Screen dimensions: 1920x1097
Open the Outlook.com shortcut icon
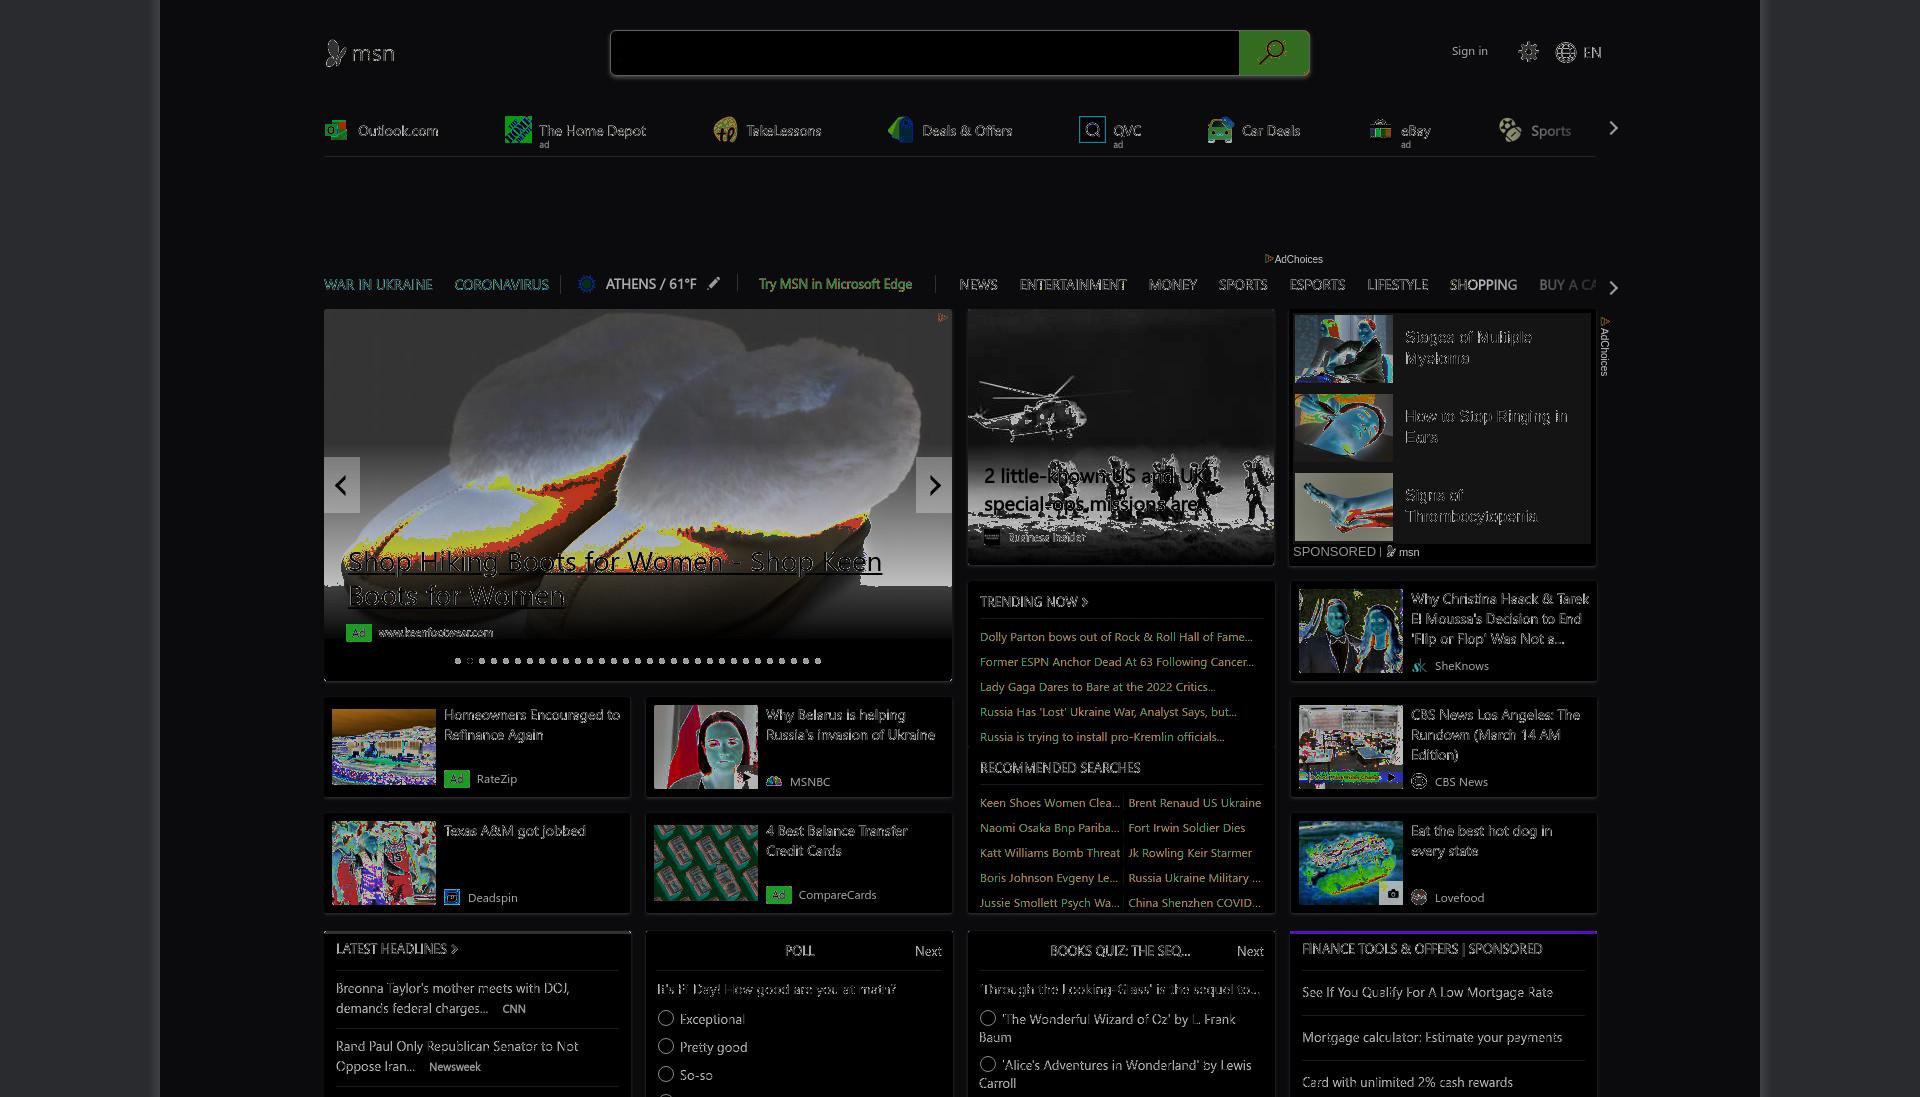coord(336,130)
